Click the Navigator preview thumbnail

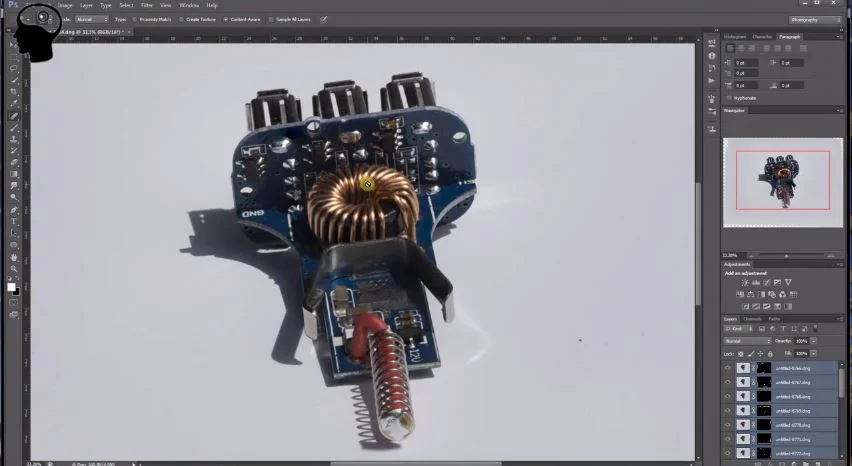point(783,182)
